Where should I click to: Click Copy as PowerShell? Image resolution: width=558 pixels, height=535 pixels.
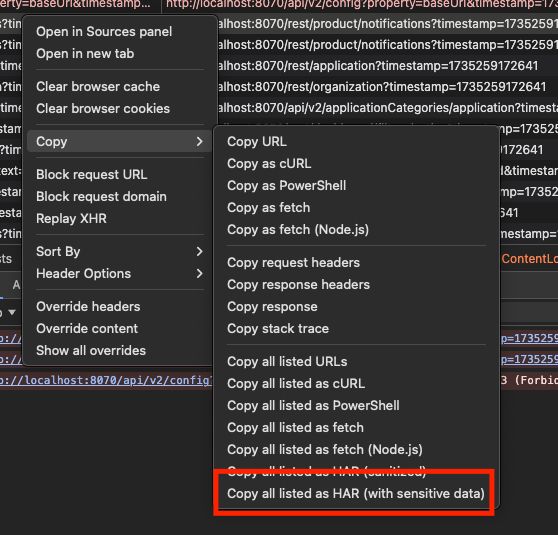pos(286,186)
